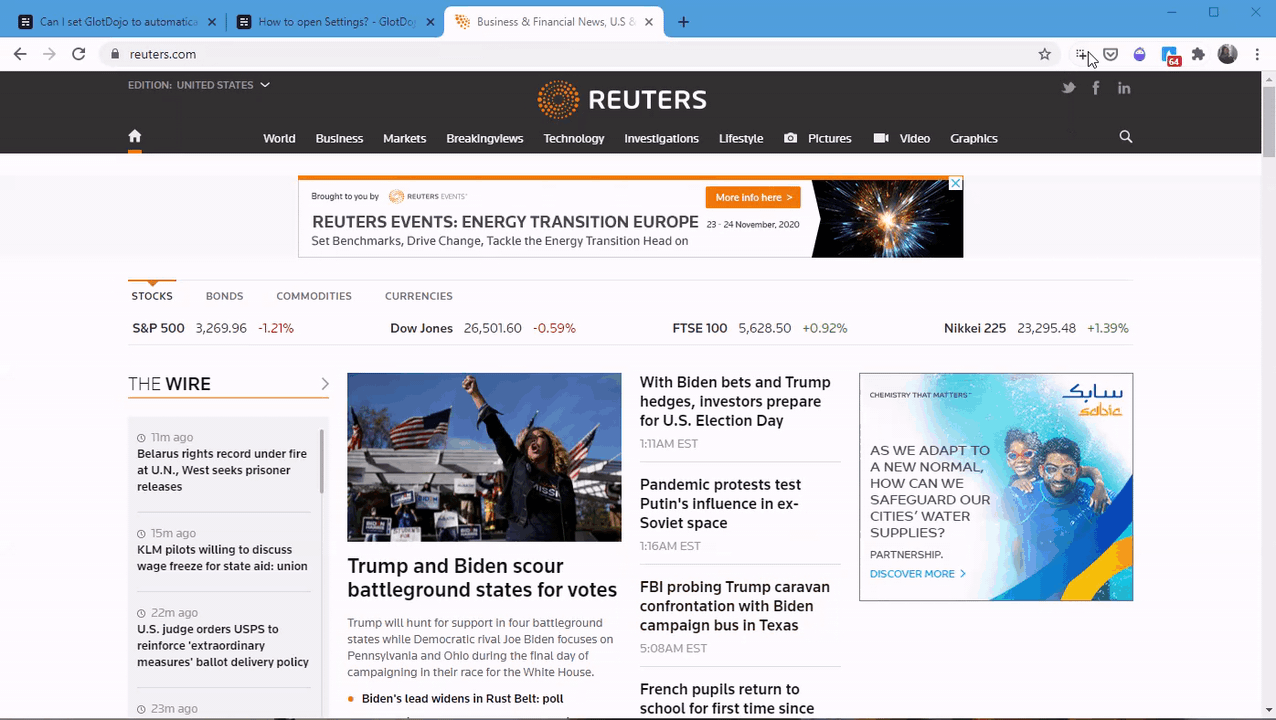Open the blue extension with 64 badge

(1169, 55)
